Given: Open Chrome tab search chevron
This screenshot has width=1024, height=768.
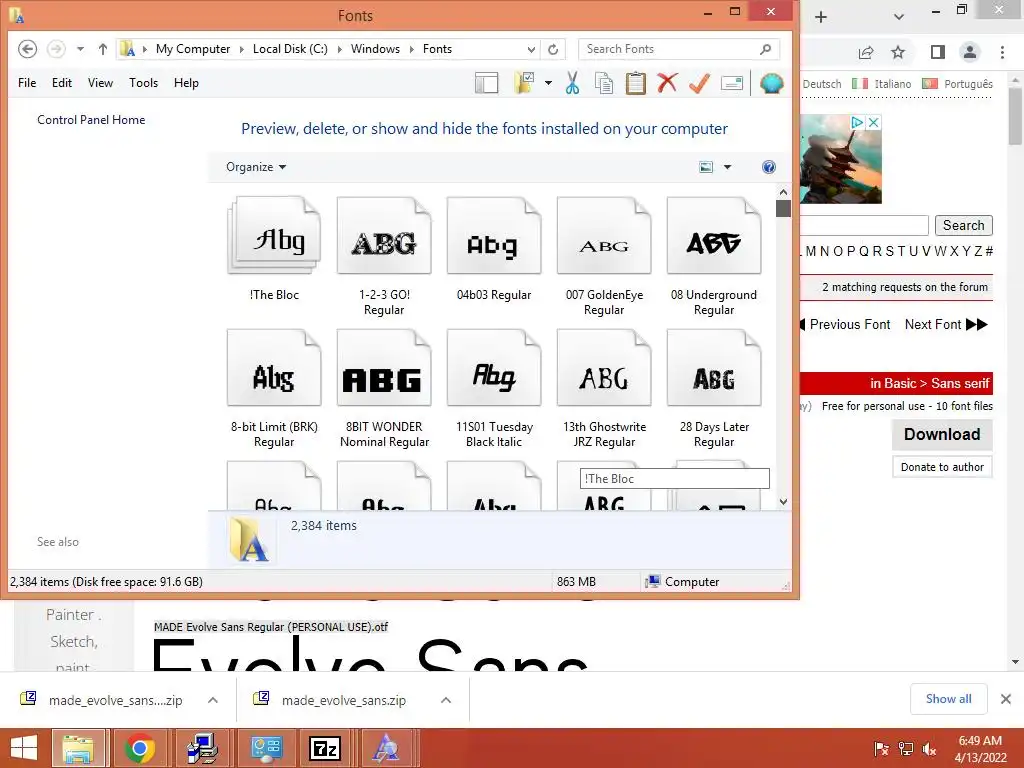Looking at the screenshot, I should pos(899,17).
